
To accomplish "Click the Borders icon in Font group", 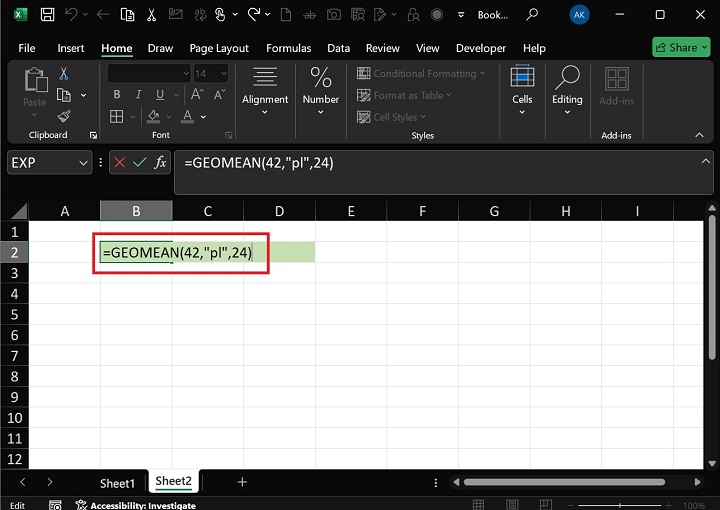I will coord(117,117).
